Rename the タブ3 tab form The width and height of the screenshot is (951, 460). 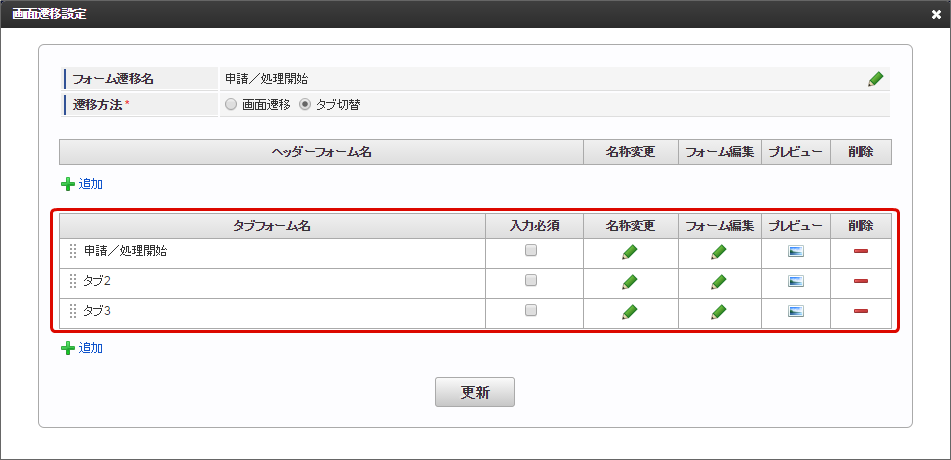[630, 312]
